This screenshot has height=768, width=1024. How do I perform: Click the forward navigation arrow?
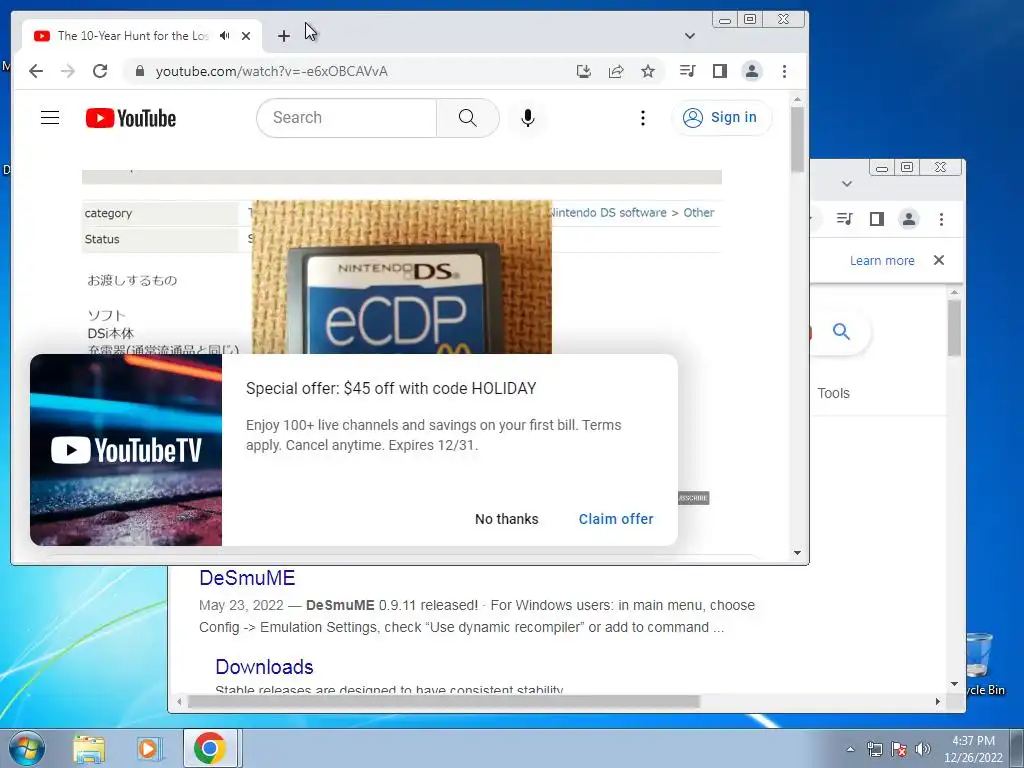(x=68, y=71)
